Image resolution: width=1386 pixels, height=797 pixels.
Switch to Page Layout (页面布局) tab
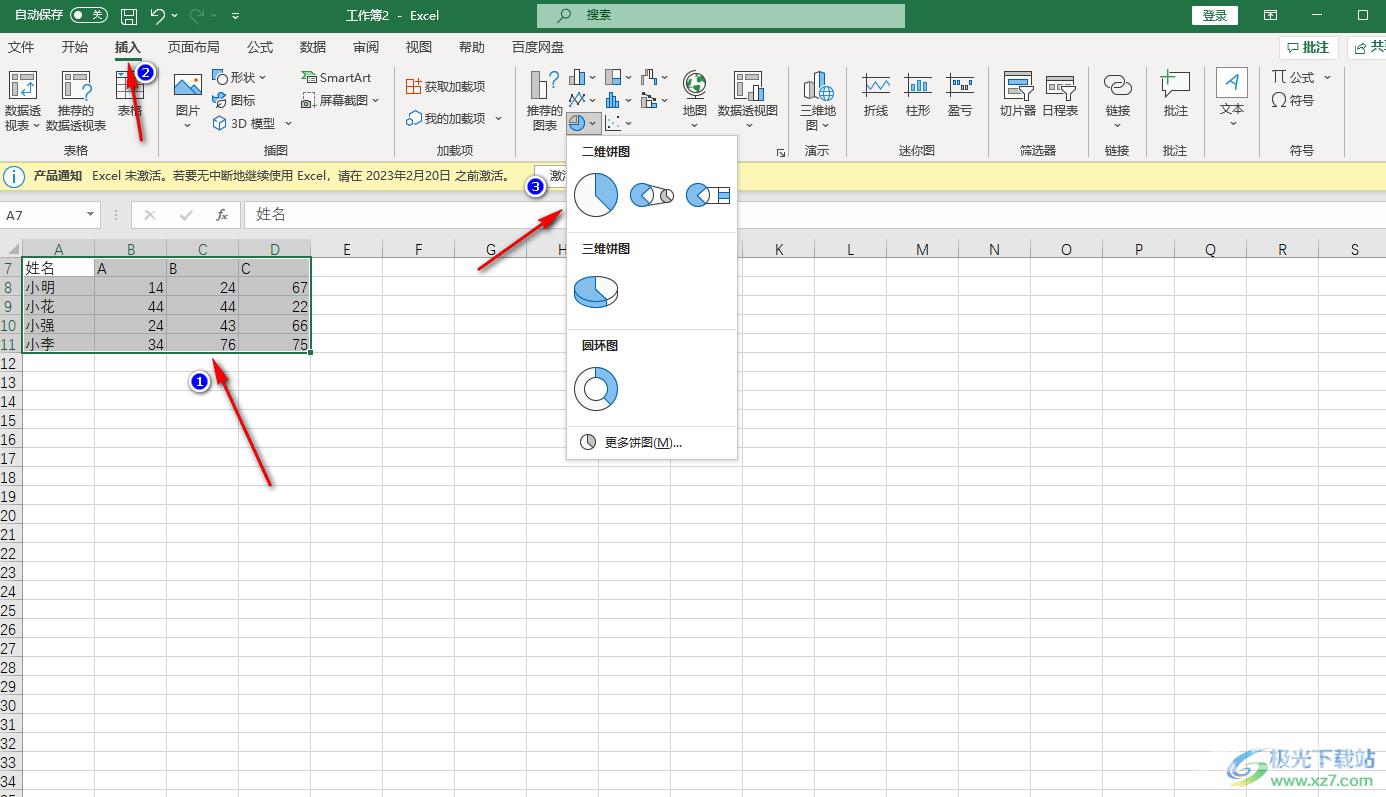193,47
